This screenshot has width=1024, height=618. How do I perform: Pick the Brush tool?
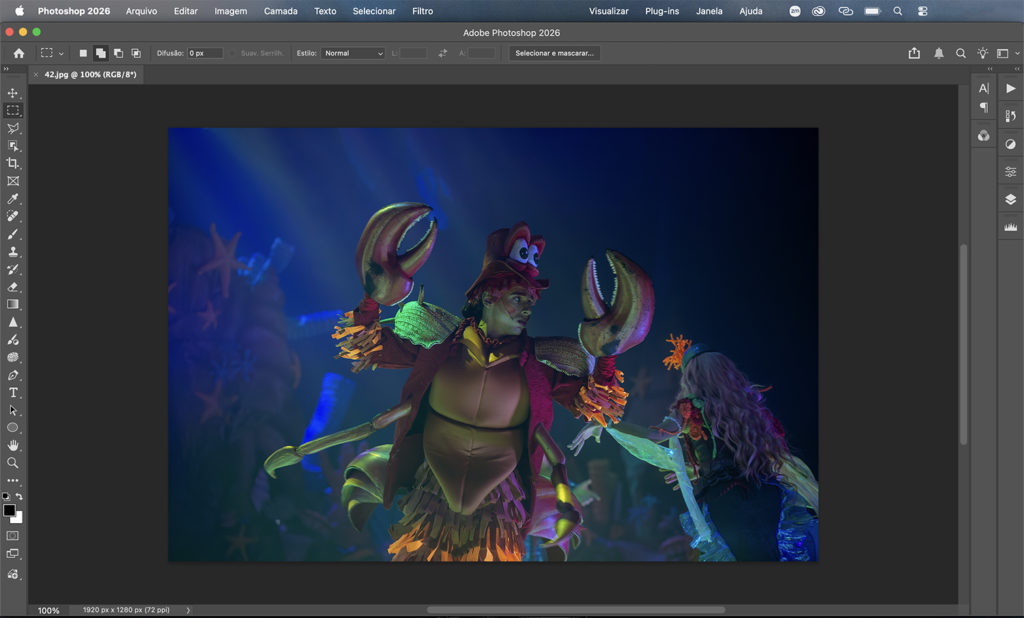[13, 234]
